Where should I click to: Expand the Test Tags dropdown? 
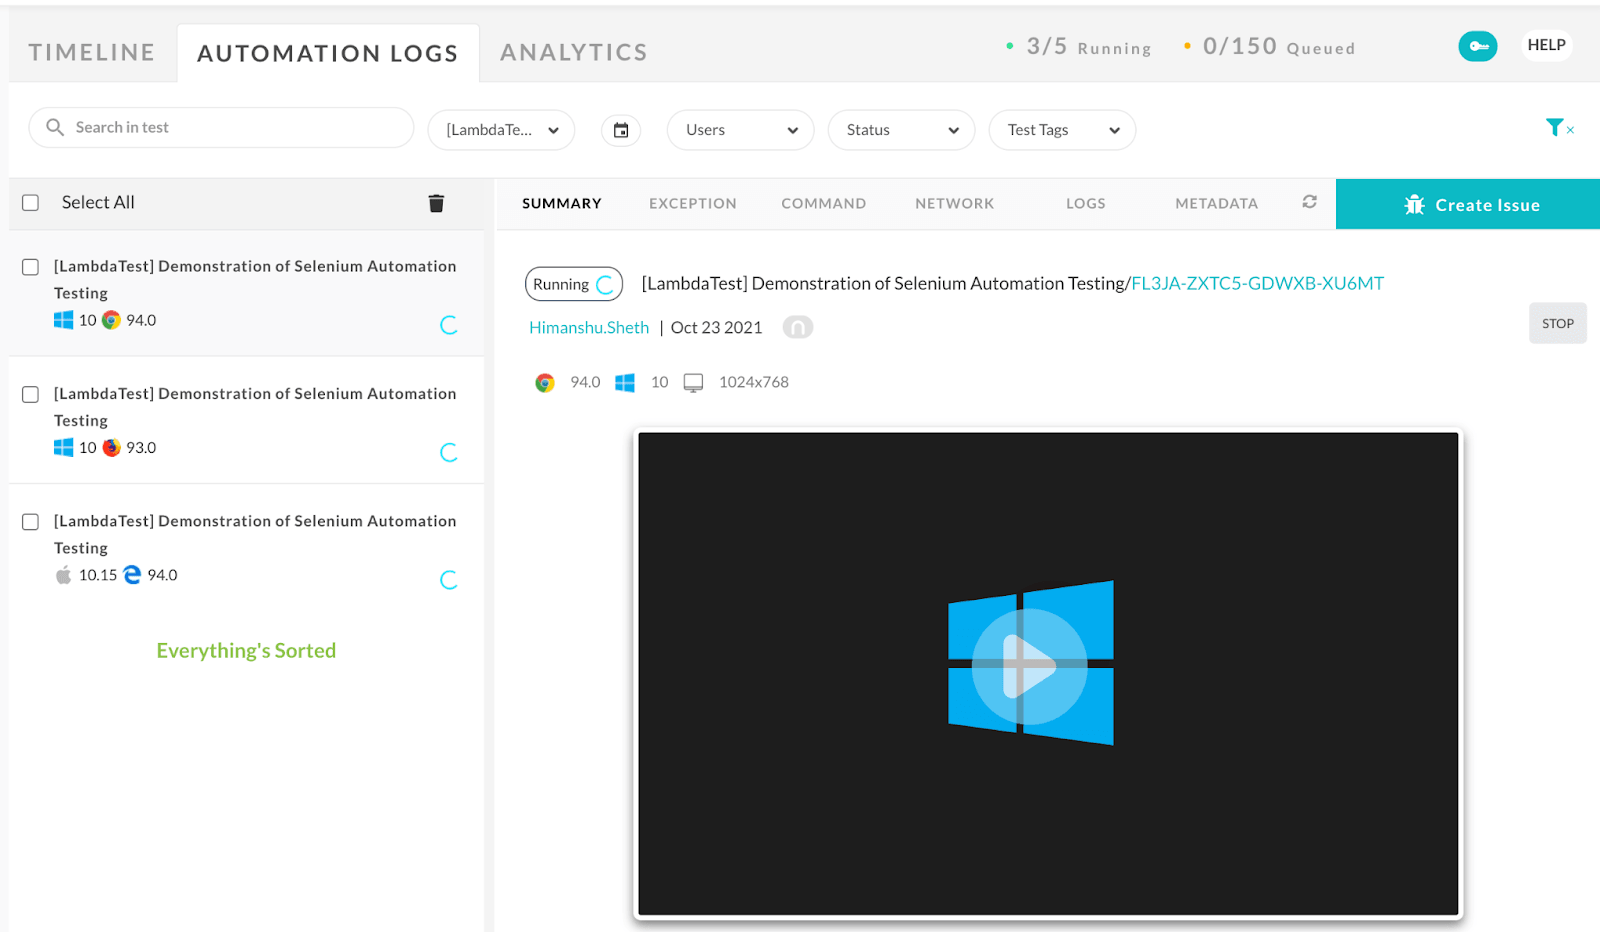click(1061, 129)
